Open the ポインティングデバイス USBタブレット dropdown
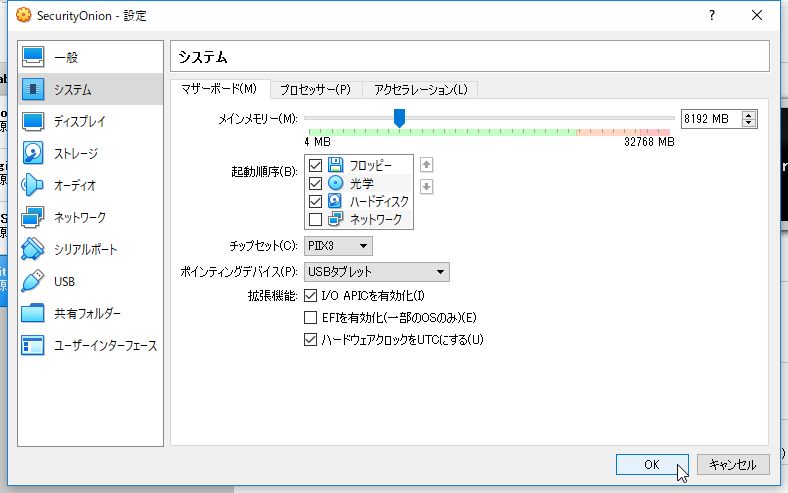Screen dimensions: 788x493 pos(376,272)
